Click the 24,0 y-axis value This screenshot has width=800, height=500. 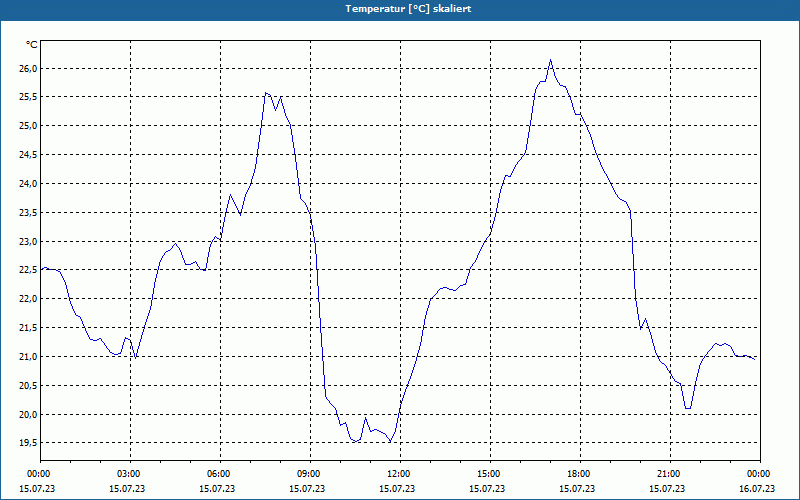[29, 183]
